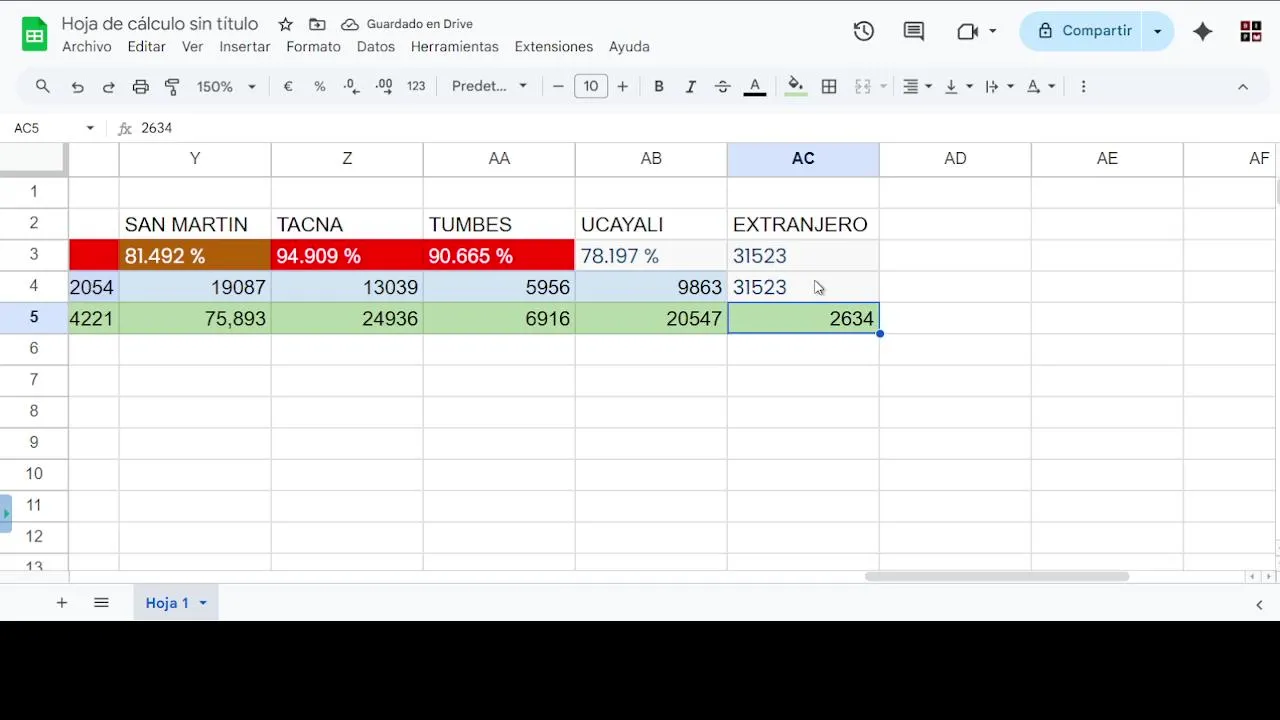Viewport: 1280px width, 720px height.
Task: Open the Google Sheets home icon
Action: point(35,34)
